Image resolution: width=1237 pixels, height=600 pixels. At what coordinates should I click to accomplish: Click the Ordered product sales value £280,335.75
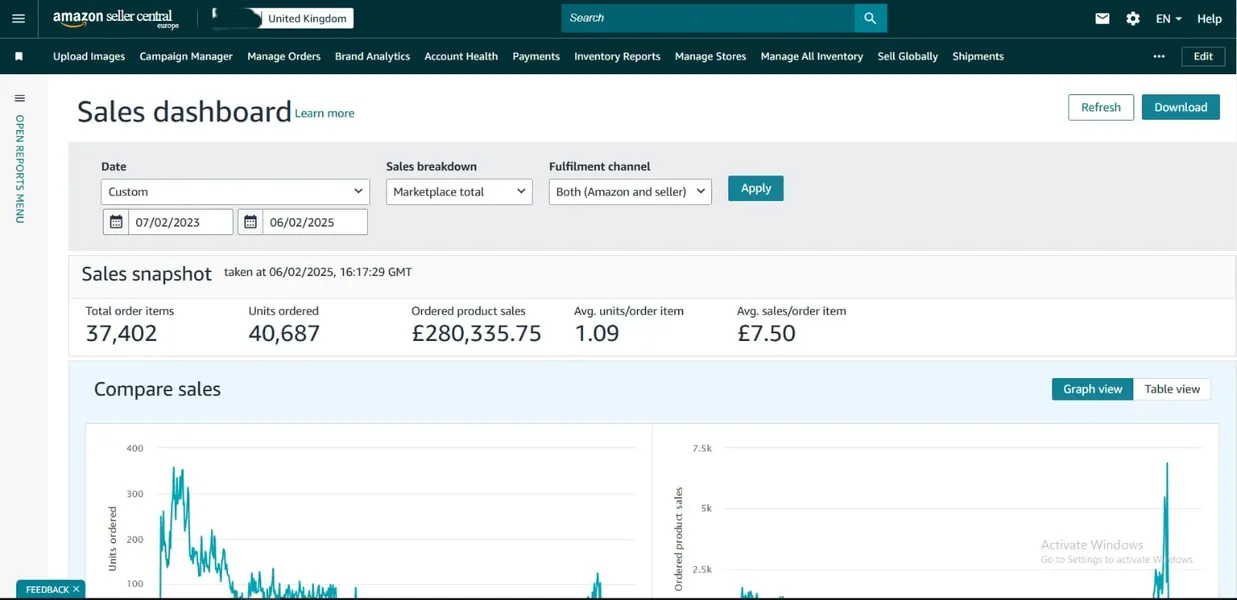coord(476,334)
